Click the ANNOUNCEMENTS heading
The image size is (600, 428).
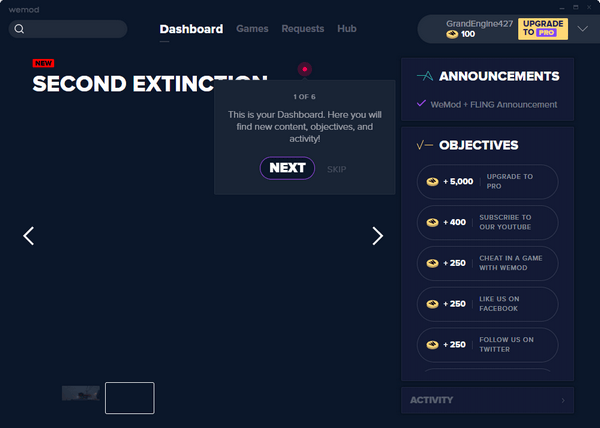point(499,76)
